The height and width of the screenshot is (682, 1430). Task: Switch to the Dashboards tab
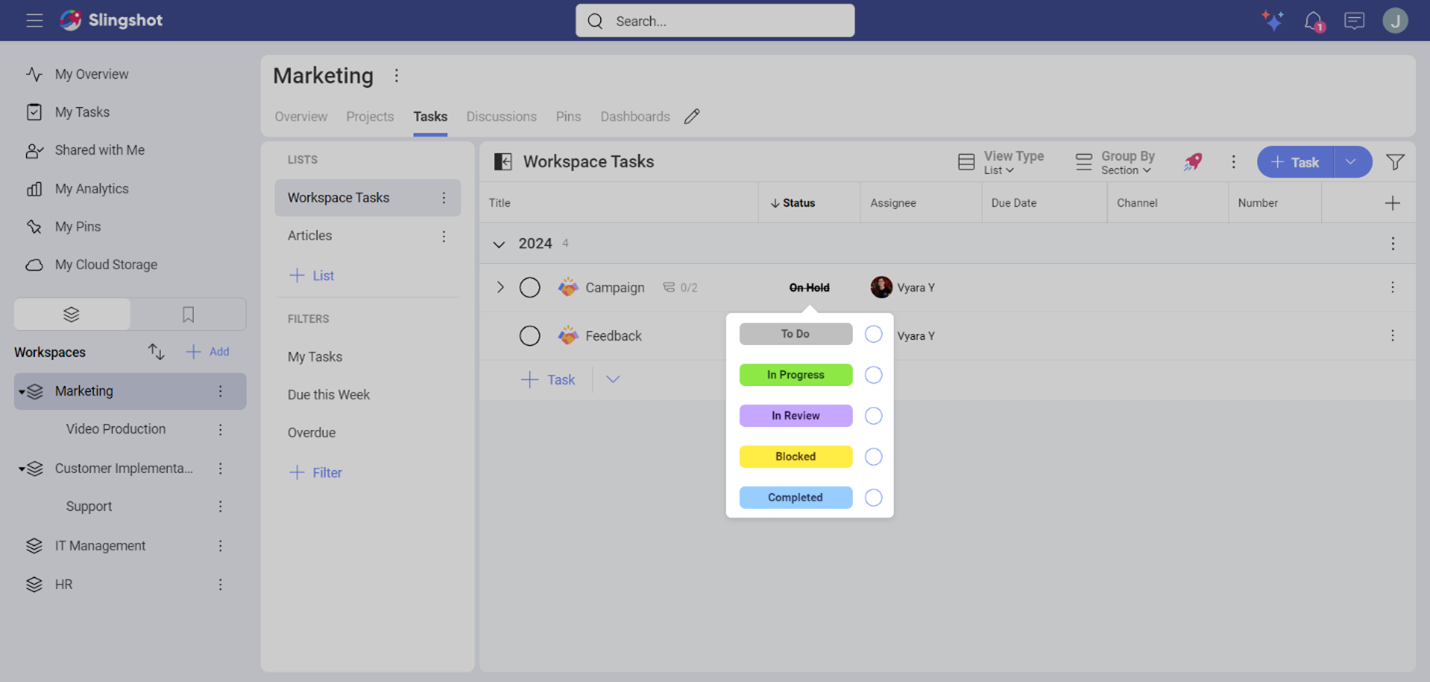pyautogui.click(x=635, y=116)
